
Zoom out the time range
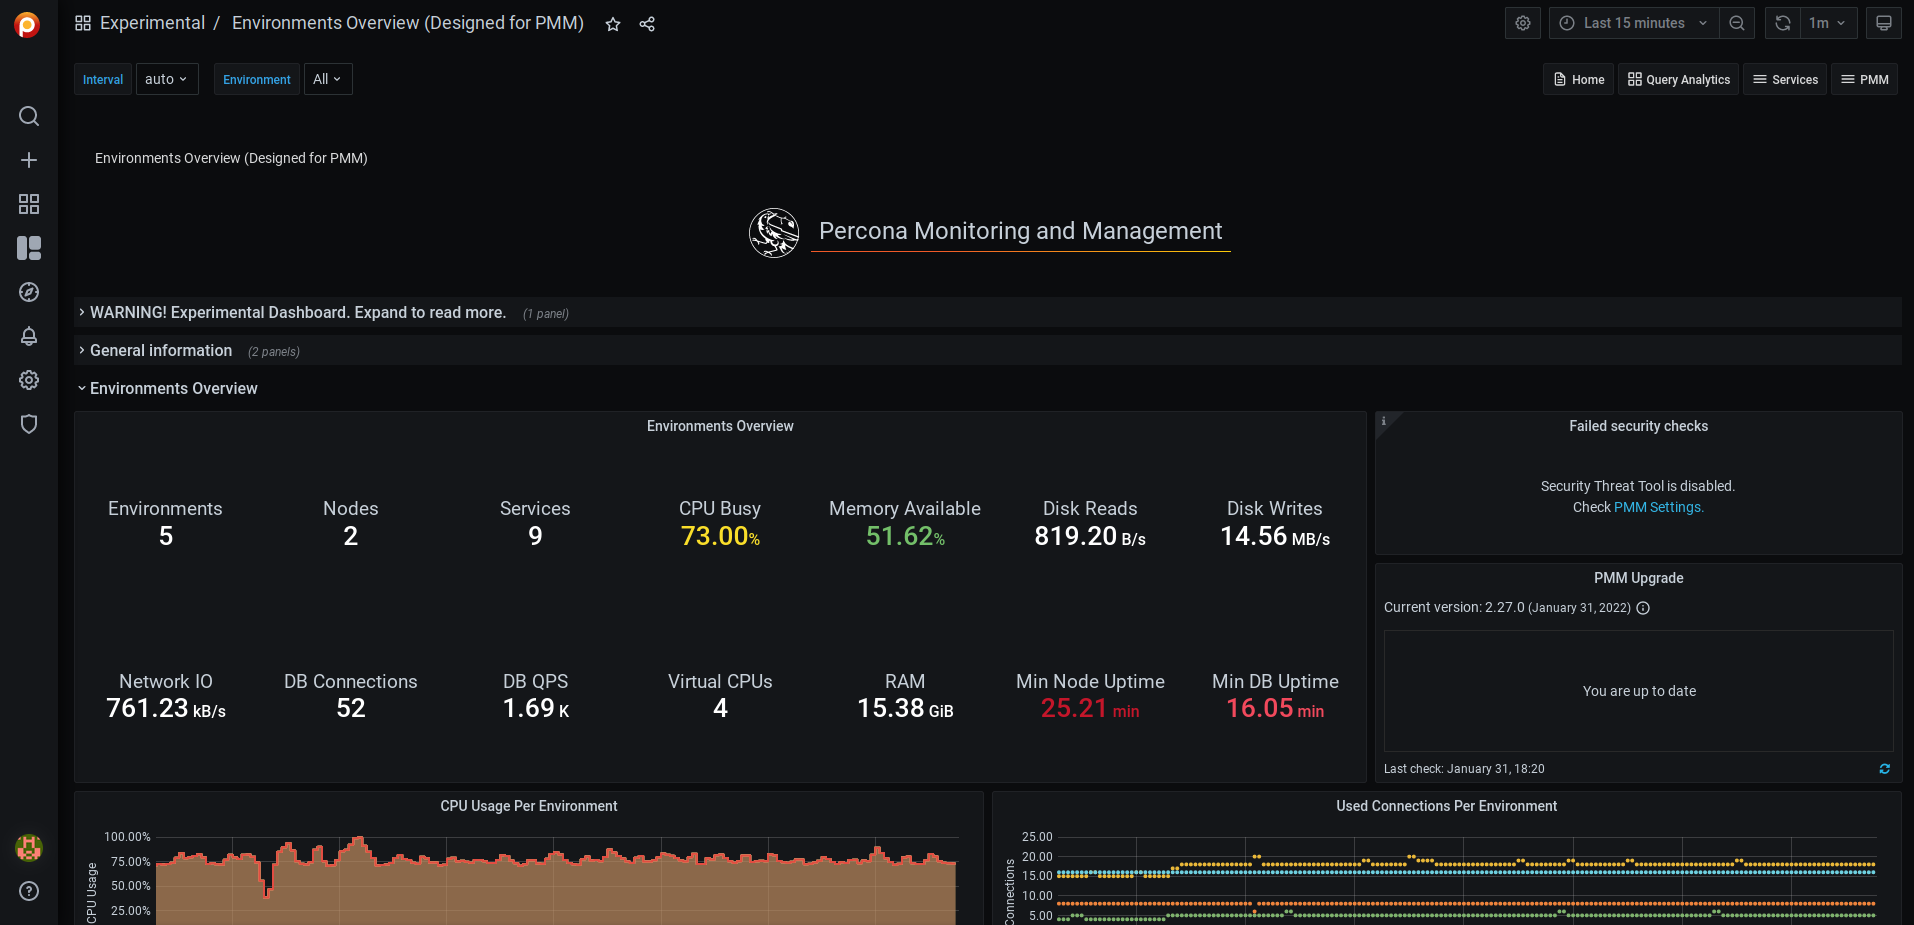(x=1737, y=23)
